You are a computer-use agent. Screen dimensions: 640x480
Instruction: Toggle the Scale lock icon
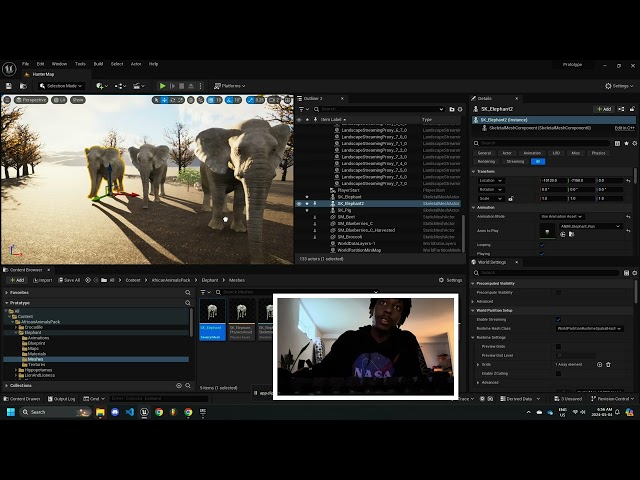(511, 199)
